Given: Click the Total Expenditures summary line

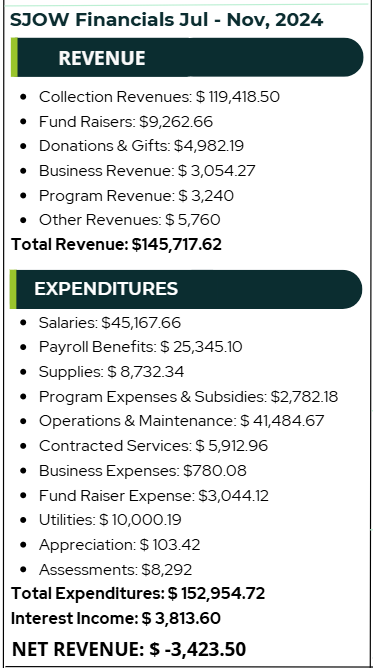Looking at the screenshot, I should [x=138, y=593].
